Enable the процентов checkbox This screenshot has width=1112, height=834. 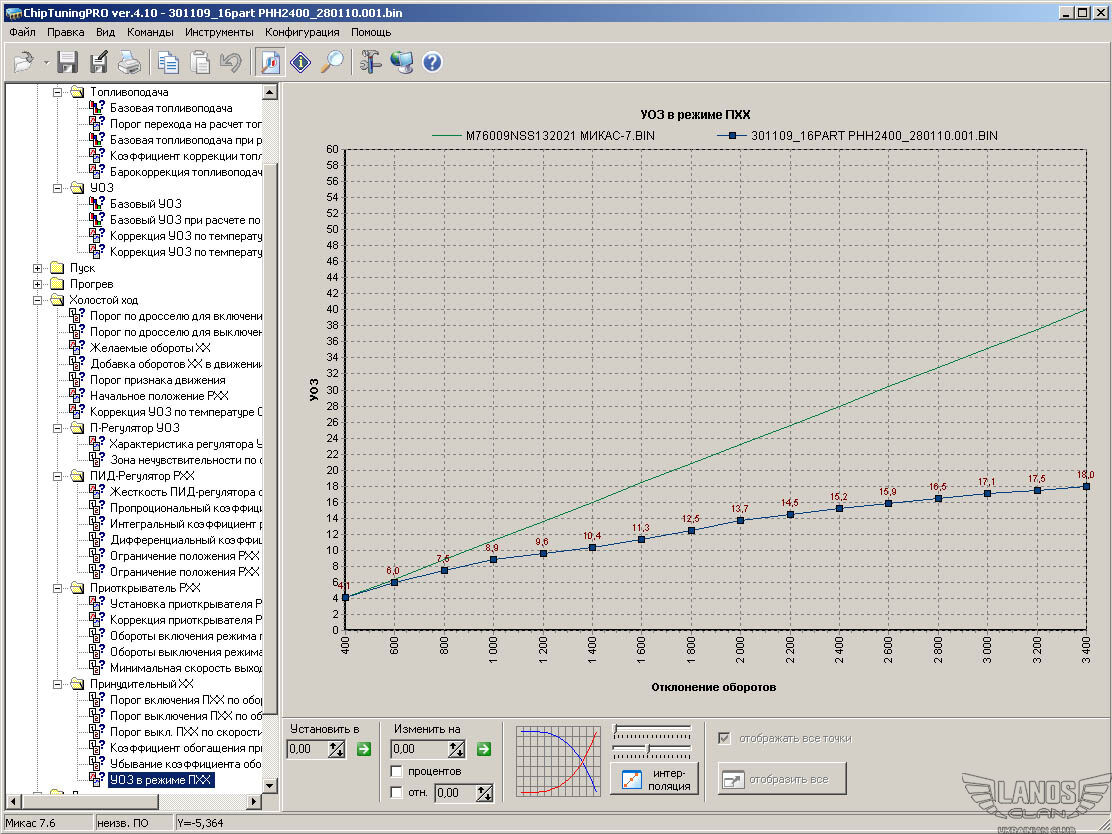tap(397, 771)
